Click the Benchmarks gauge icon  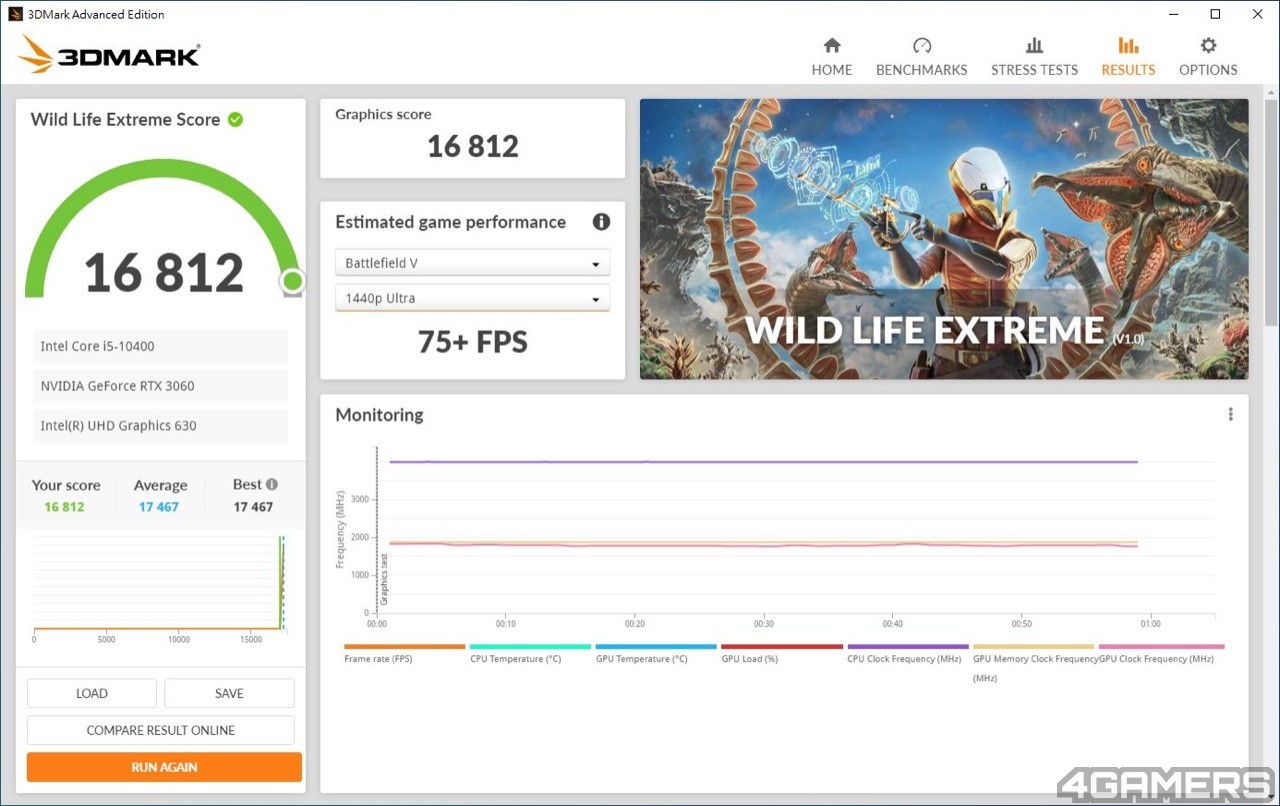(922, 46)
